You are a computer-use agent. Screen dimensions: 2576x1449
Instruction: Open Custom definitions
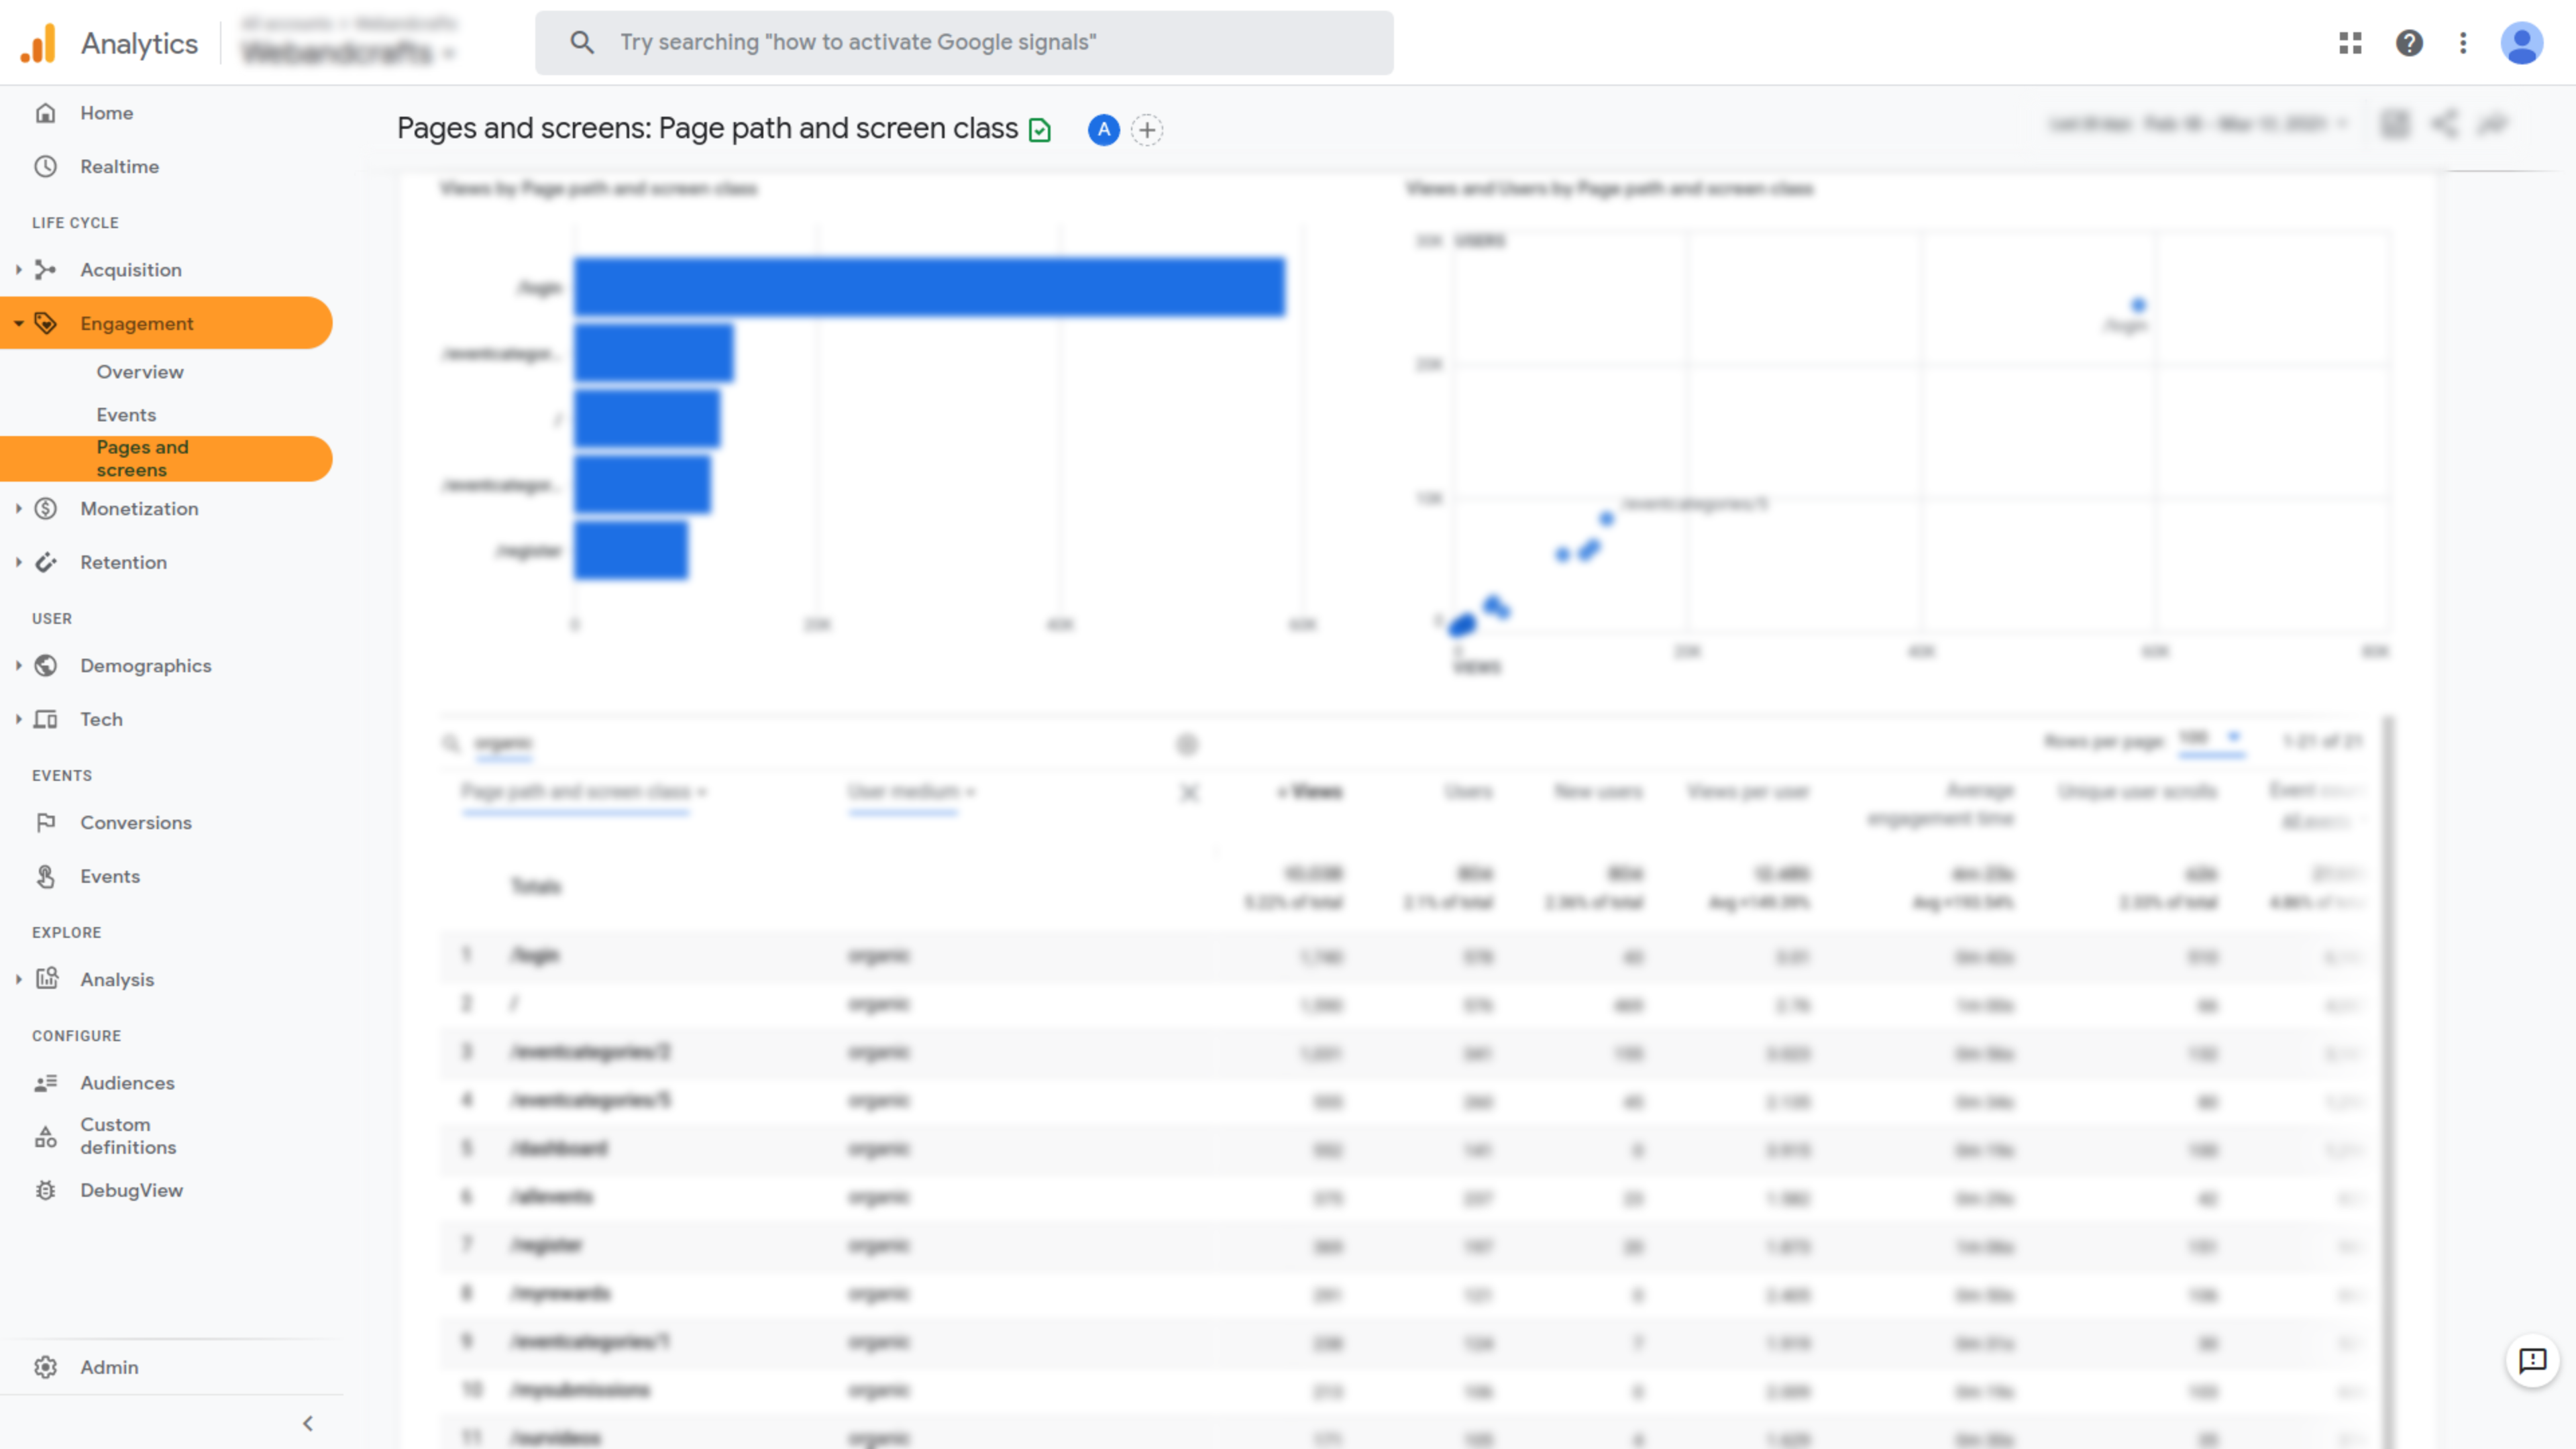click(128, 1136)
